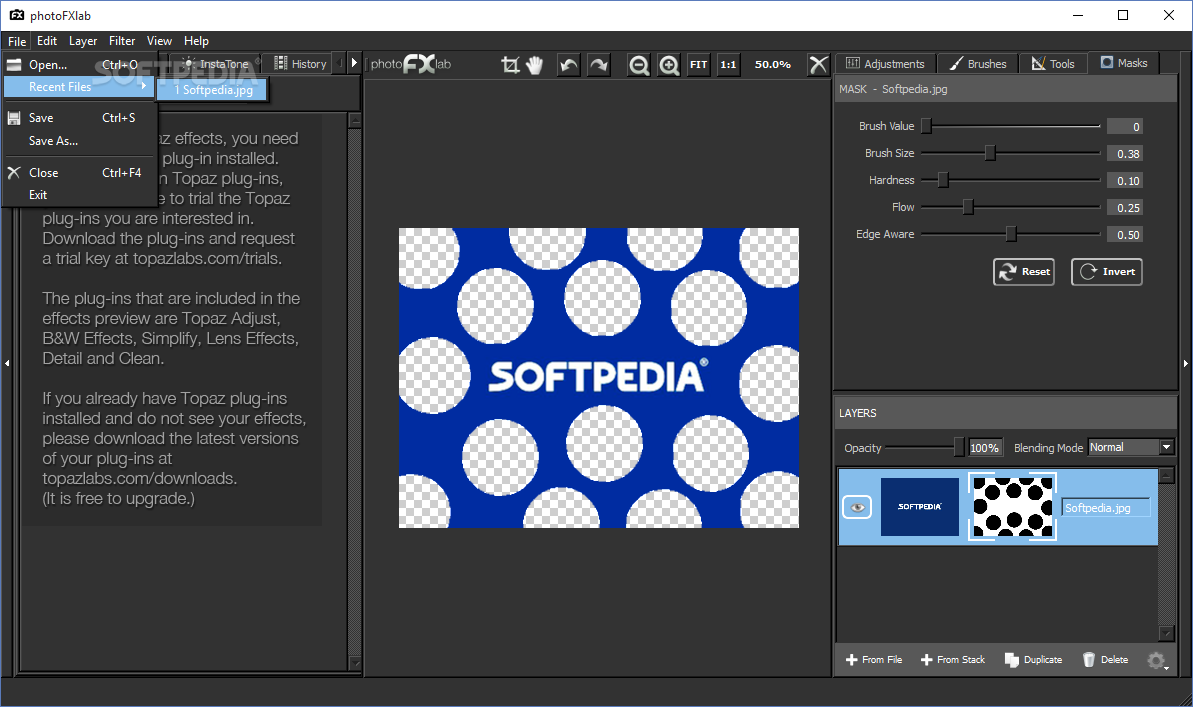
Task: Click the Brush Value slider handle
Action: coord(926,126)
